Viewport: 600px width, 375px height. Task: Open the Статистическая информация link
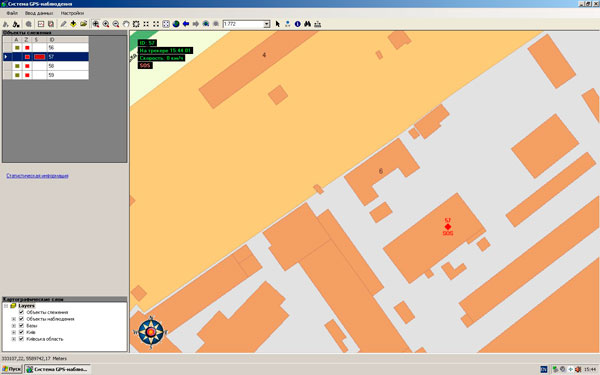38,176
